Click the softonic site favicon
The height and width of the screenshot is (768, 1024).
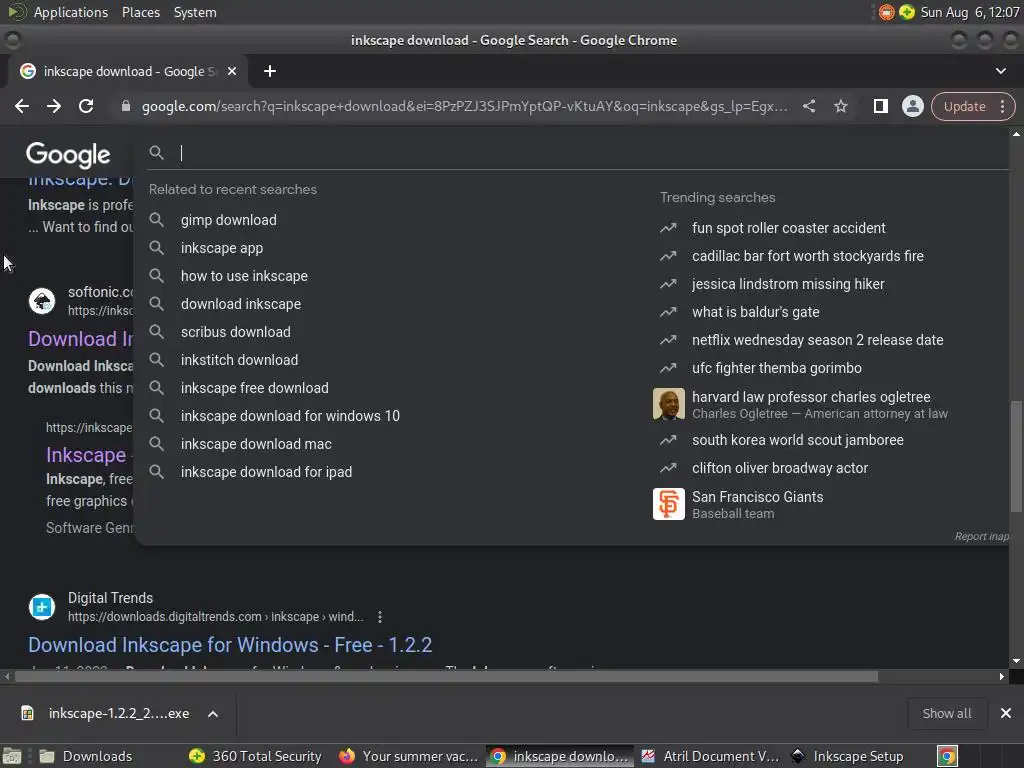pos(42,301)
